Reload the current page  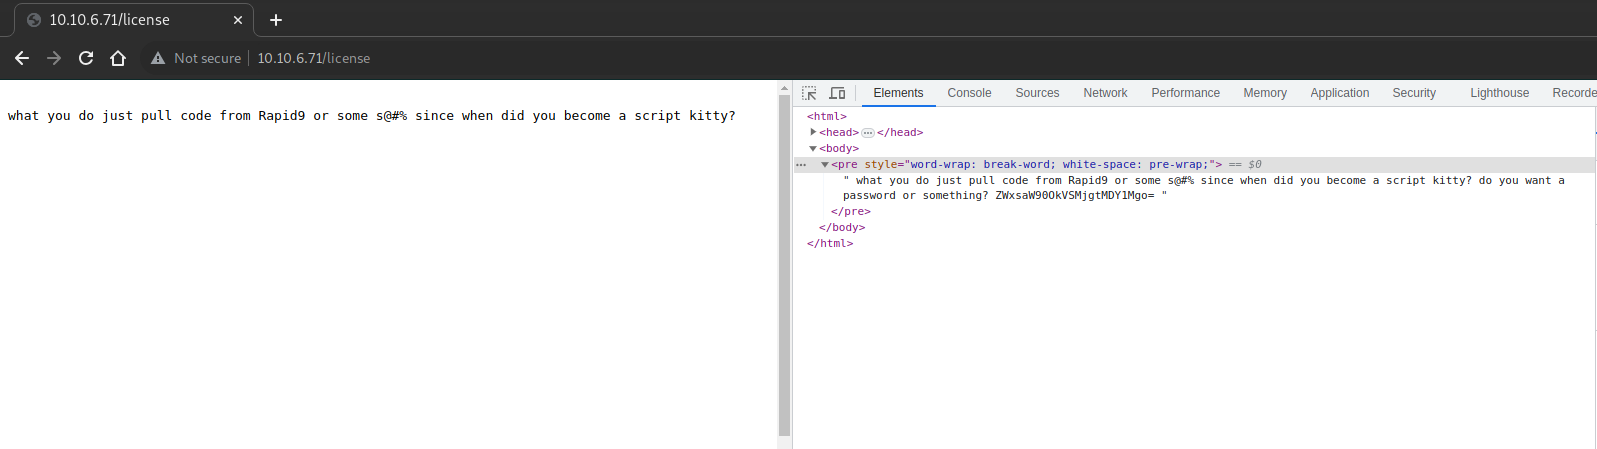click(86, 58)
